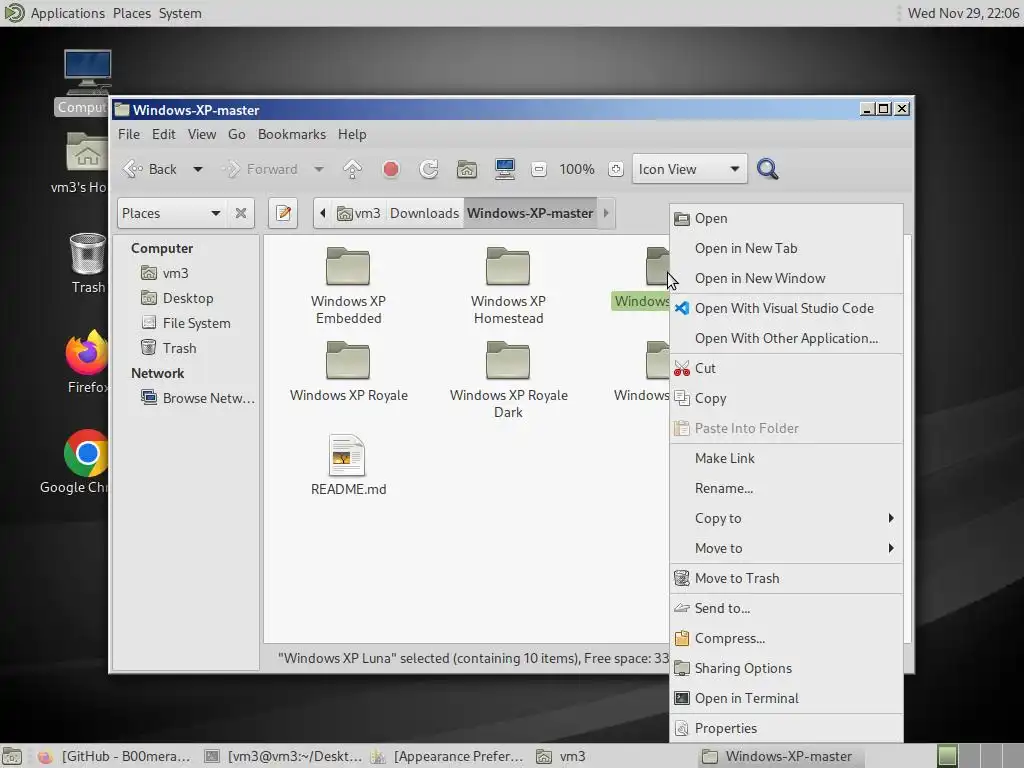Select the Windows XP Royale folder
Image resolution: width=1024 pixels, height=768 pixels.
(x=348, y=371)
